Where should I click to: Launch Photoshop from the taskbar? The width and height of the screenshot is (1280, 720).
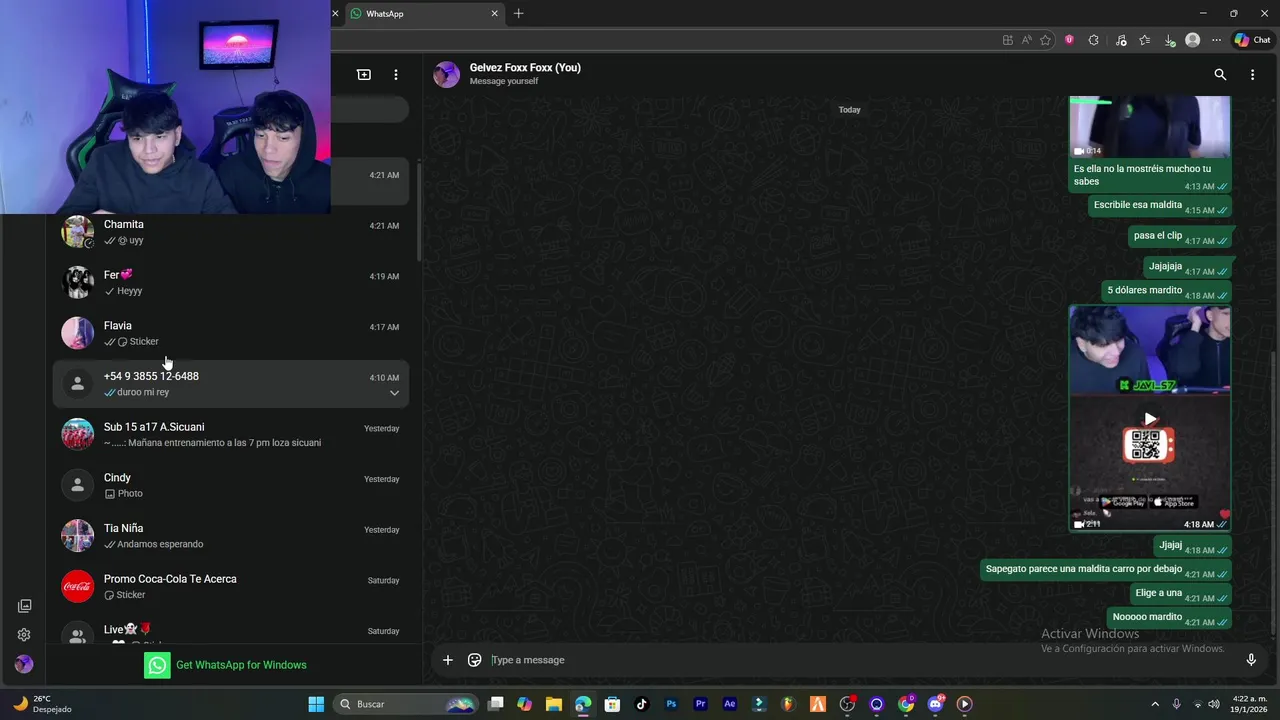tap(671, 704)
